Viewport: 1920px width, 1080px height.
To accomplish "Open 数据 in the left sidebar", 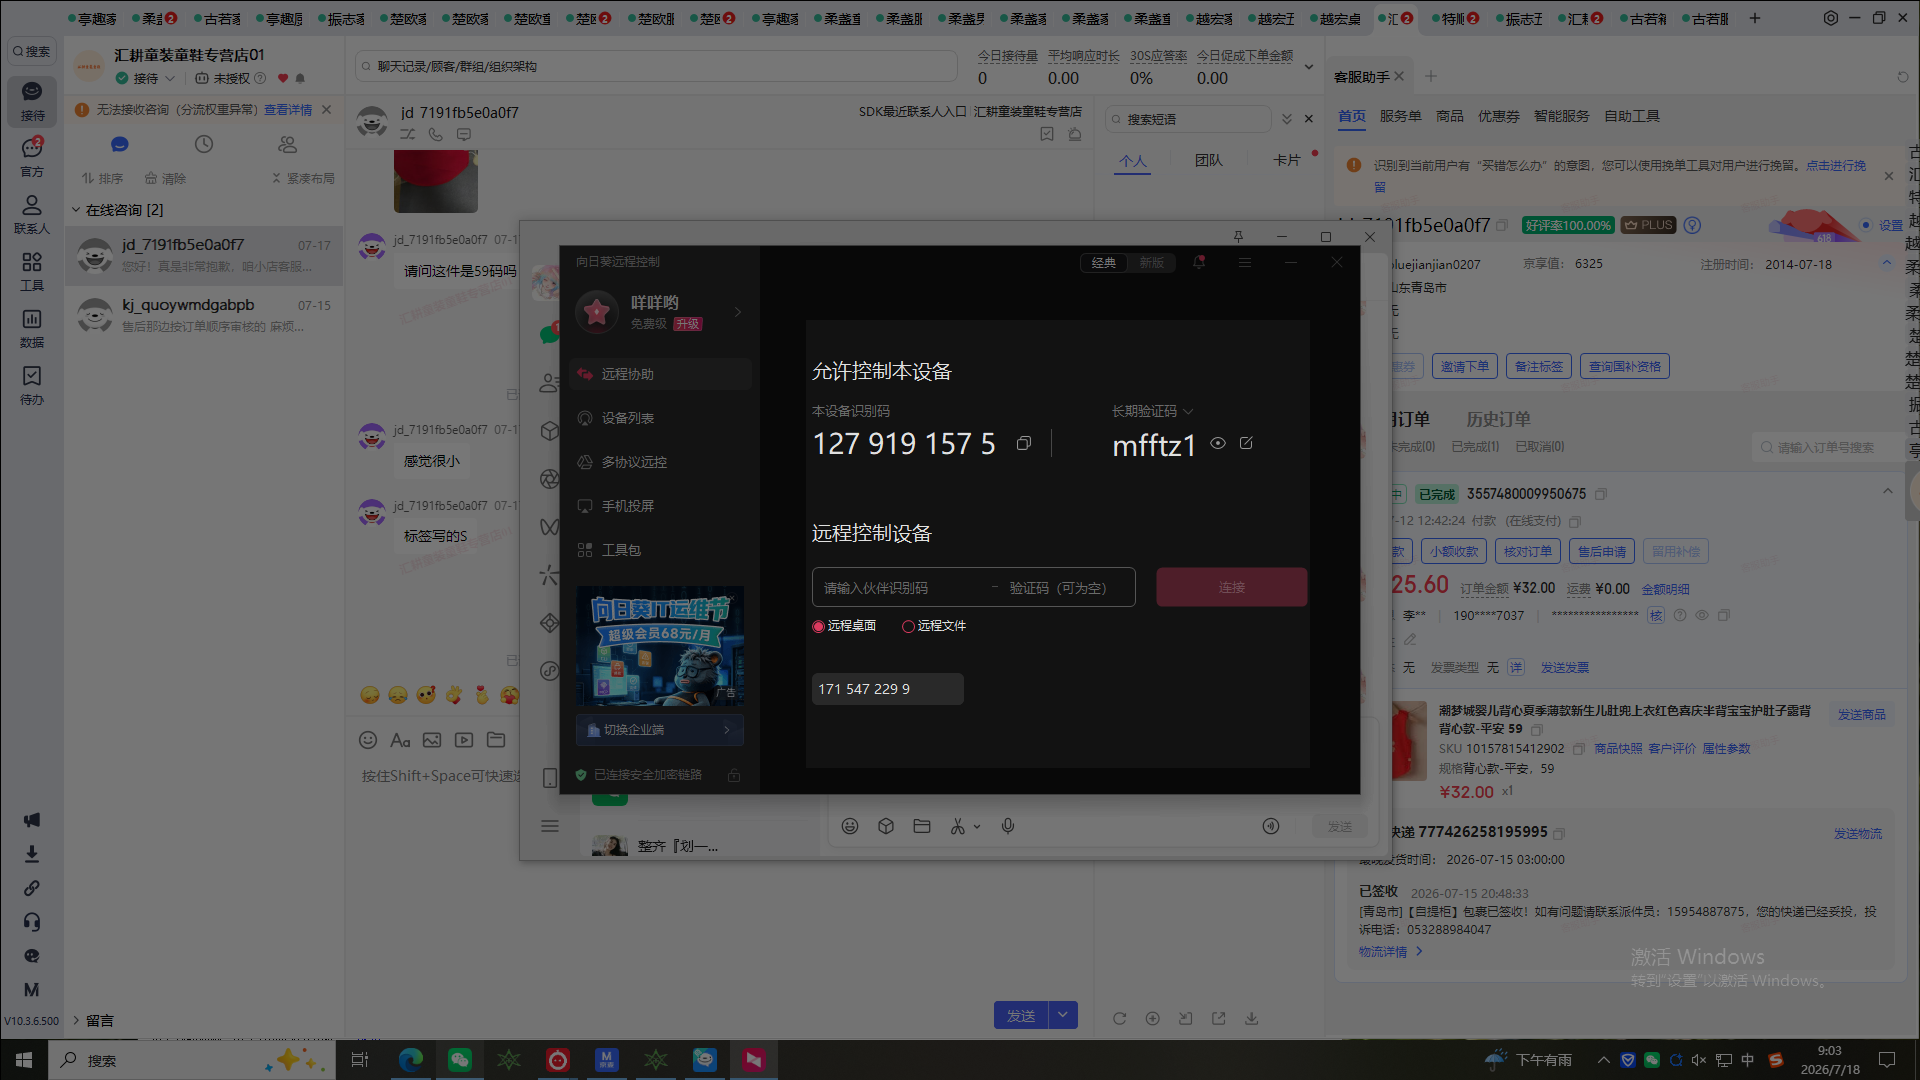I will (x=32, y=329).
